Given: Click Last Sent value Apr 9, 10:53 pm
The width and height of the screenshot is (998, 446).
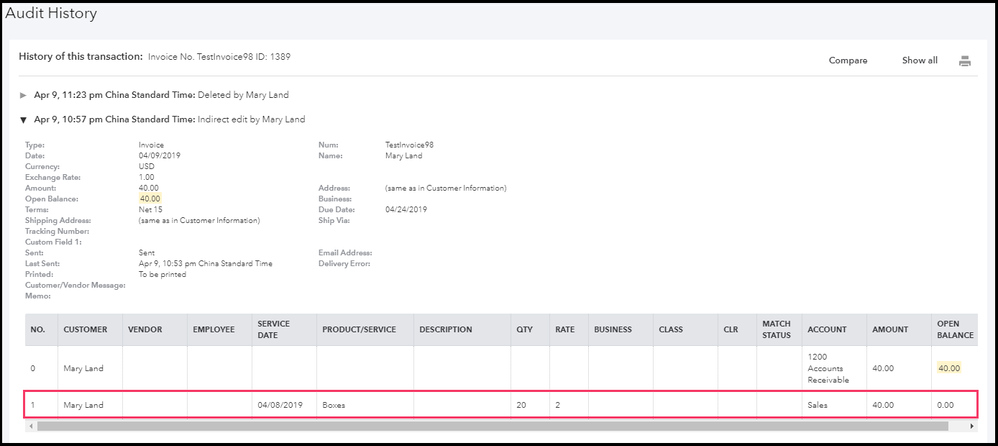Looking at the screenshot, I should 205,263.
